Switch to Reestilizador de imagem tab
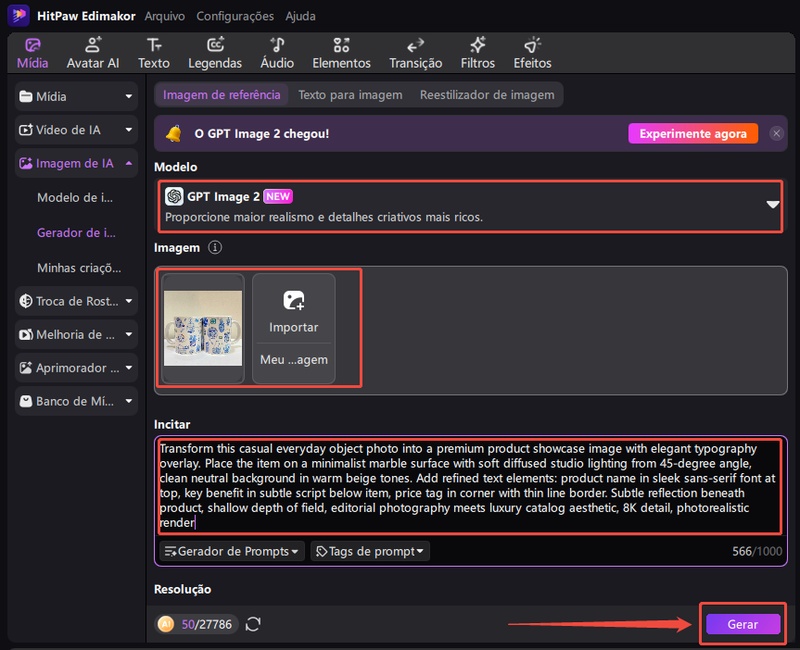Image resolution: width=800 pixels, height=650 pixels. [487, 95]
